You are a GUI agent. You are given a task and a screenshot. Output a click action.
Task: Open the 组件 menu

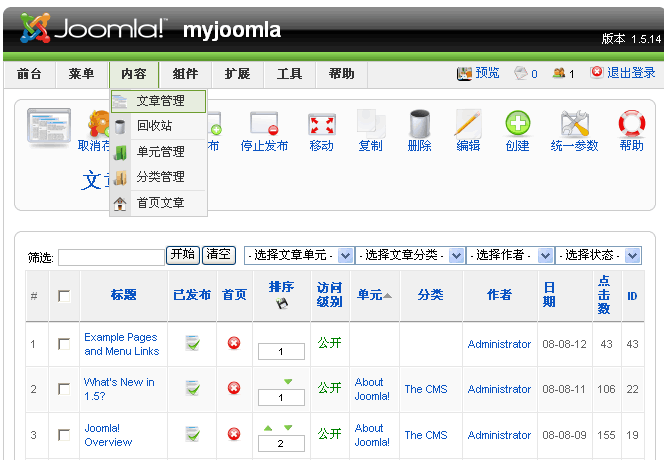[185, 74]
